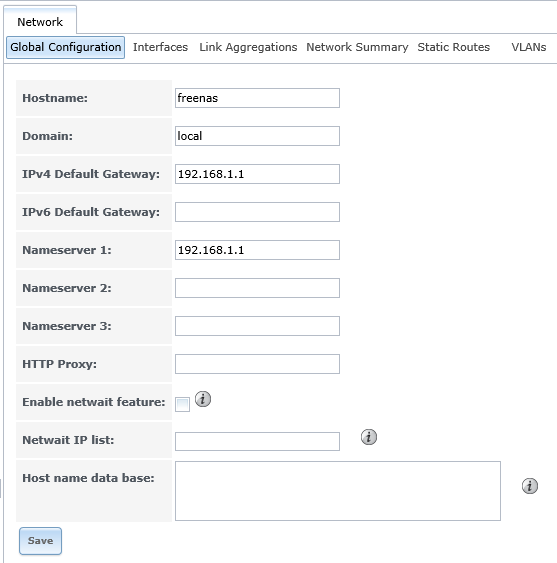Click the HTTP Proxy input field
The image size is (557, 563).
tap(257, 364)
